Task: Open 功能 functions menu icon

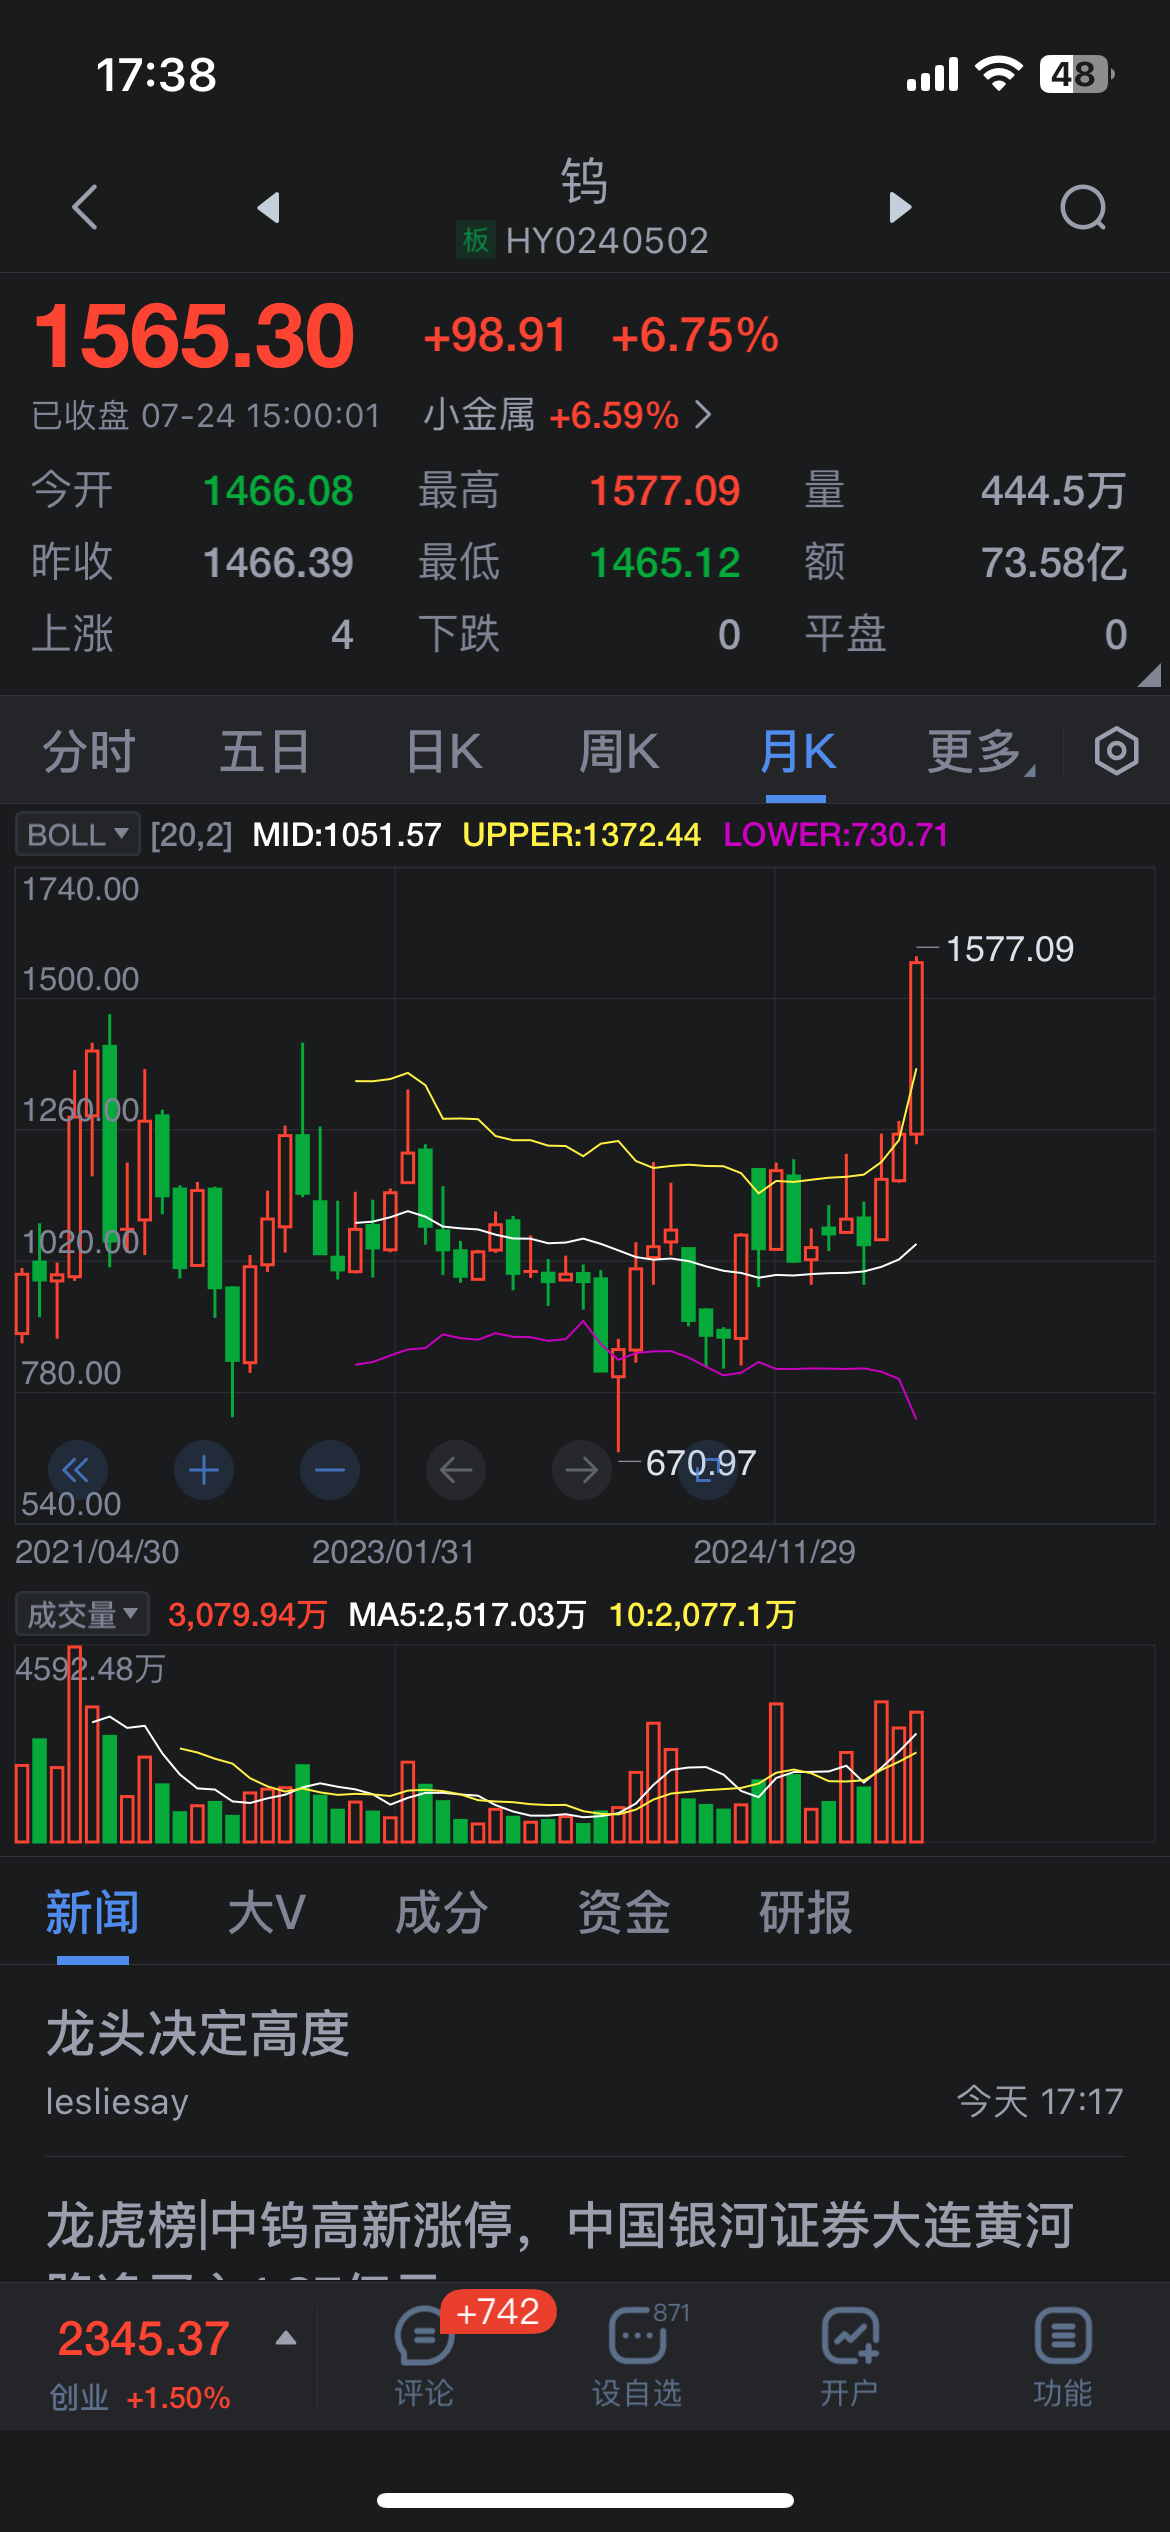Action: tap(1062, 2355)
